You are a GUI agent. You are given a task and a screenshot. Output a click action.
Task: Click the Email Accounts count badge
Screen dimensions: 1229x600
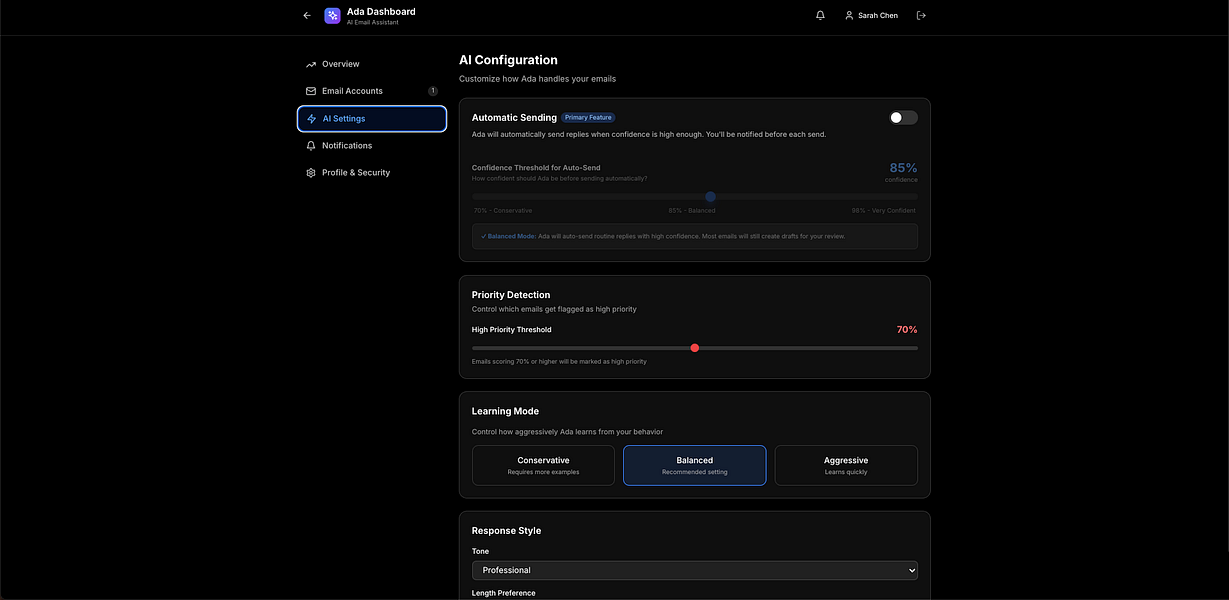[x=433, y=91]
